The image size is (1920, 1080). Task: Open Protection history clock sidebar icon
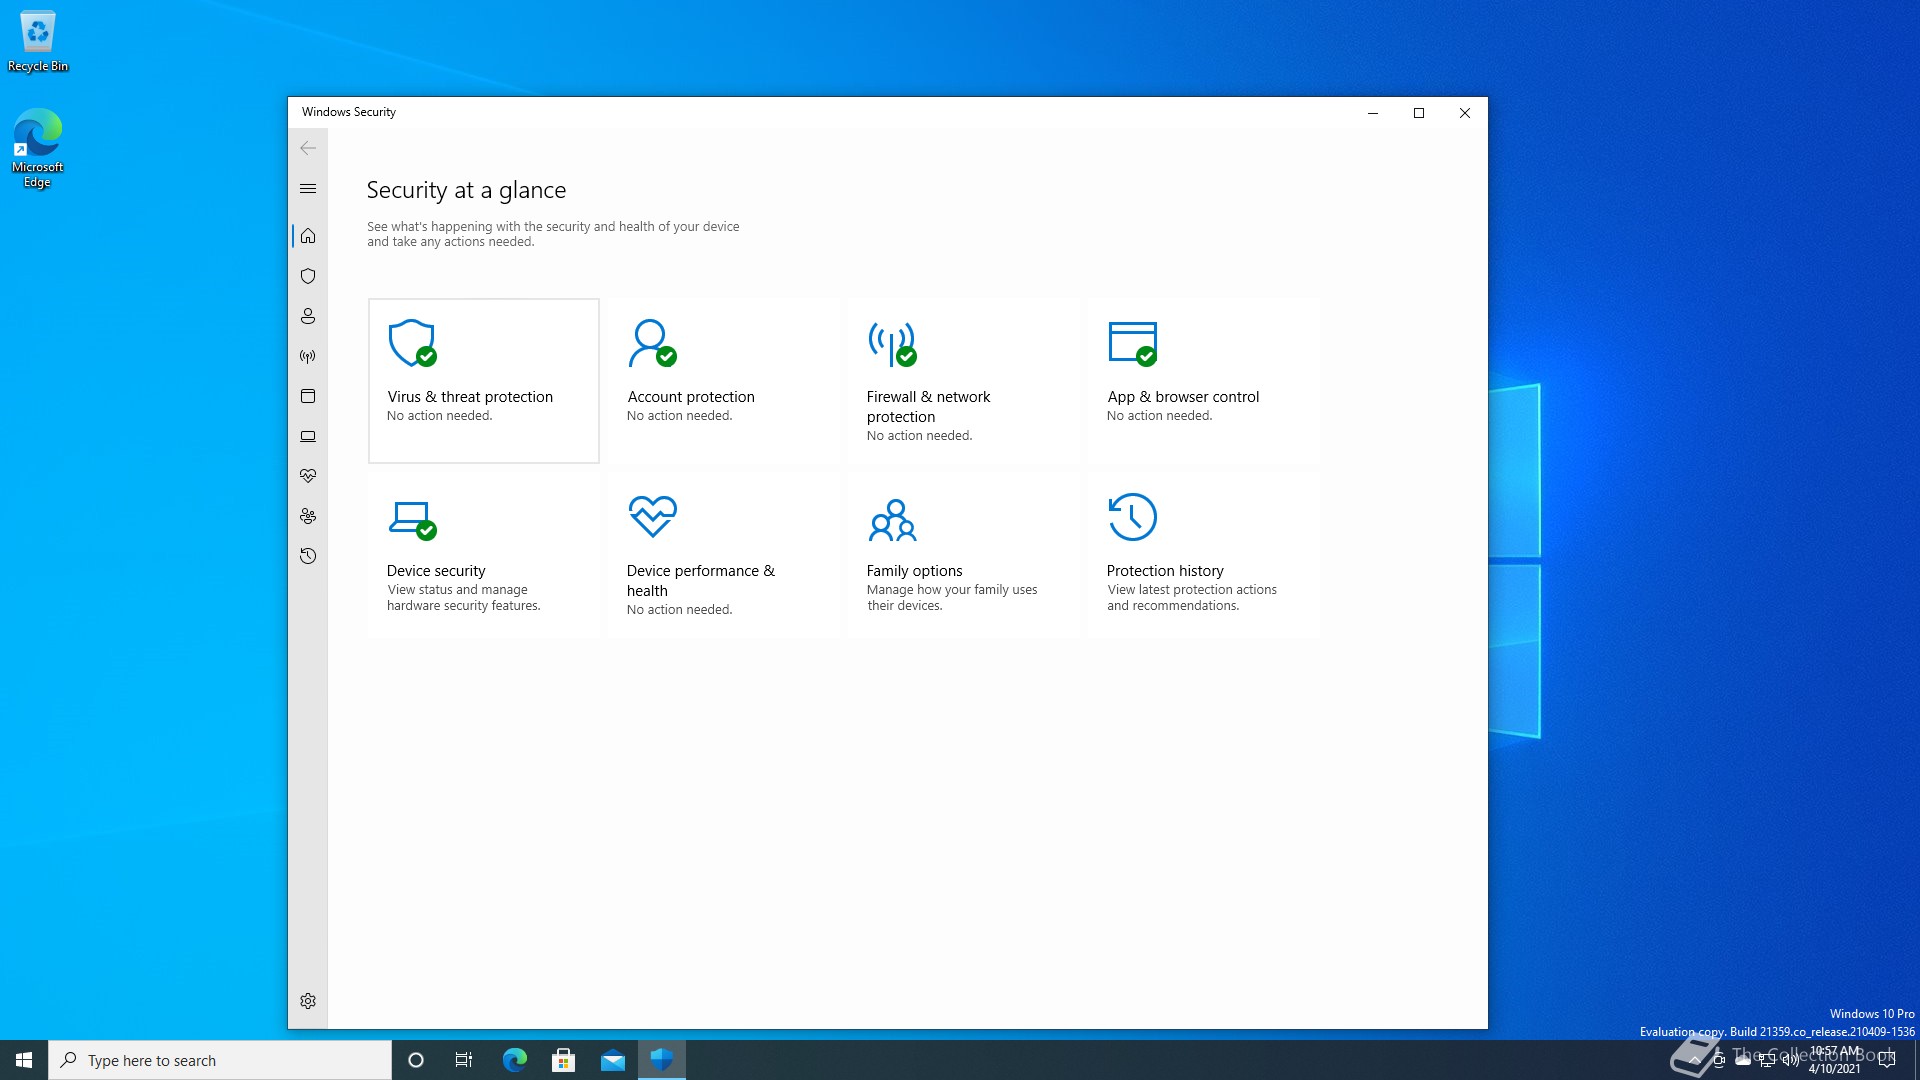pos(308,556)
